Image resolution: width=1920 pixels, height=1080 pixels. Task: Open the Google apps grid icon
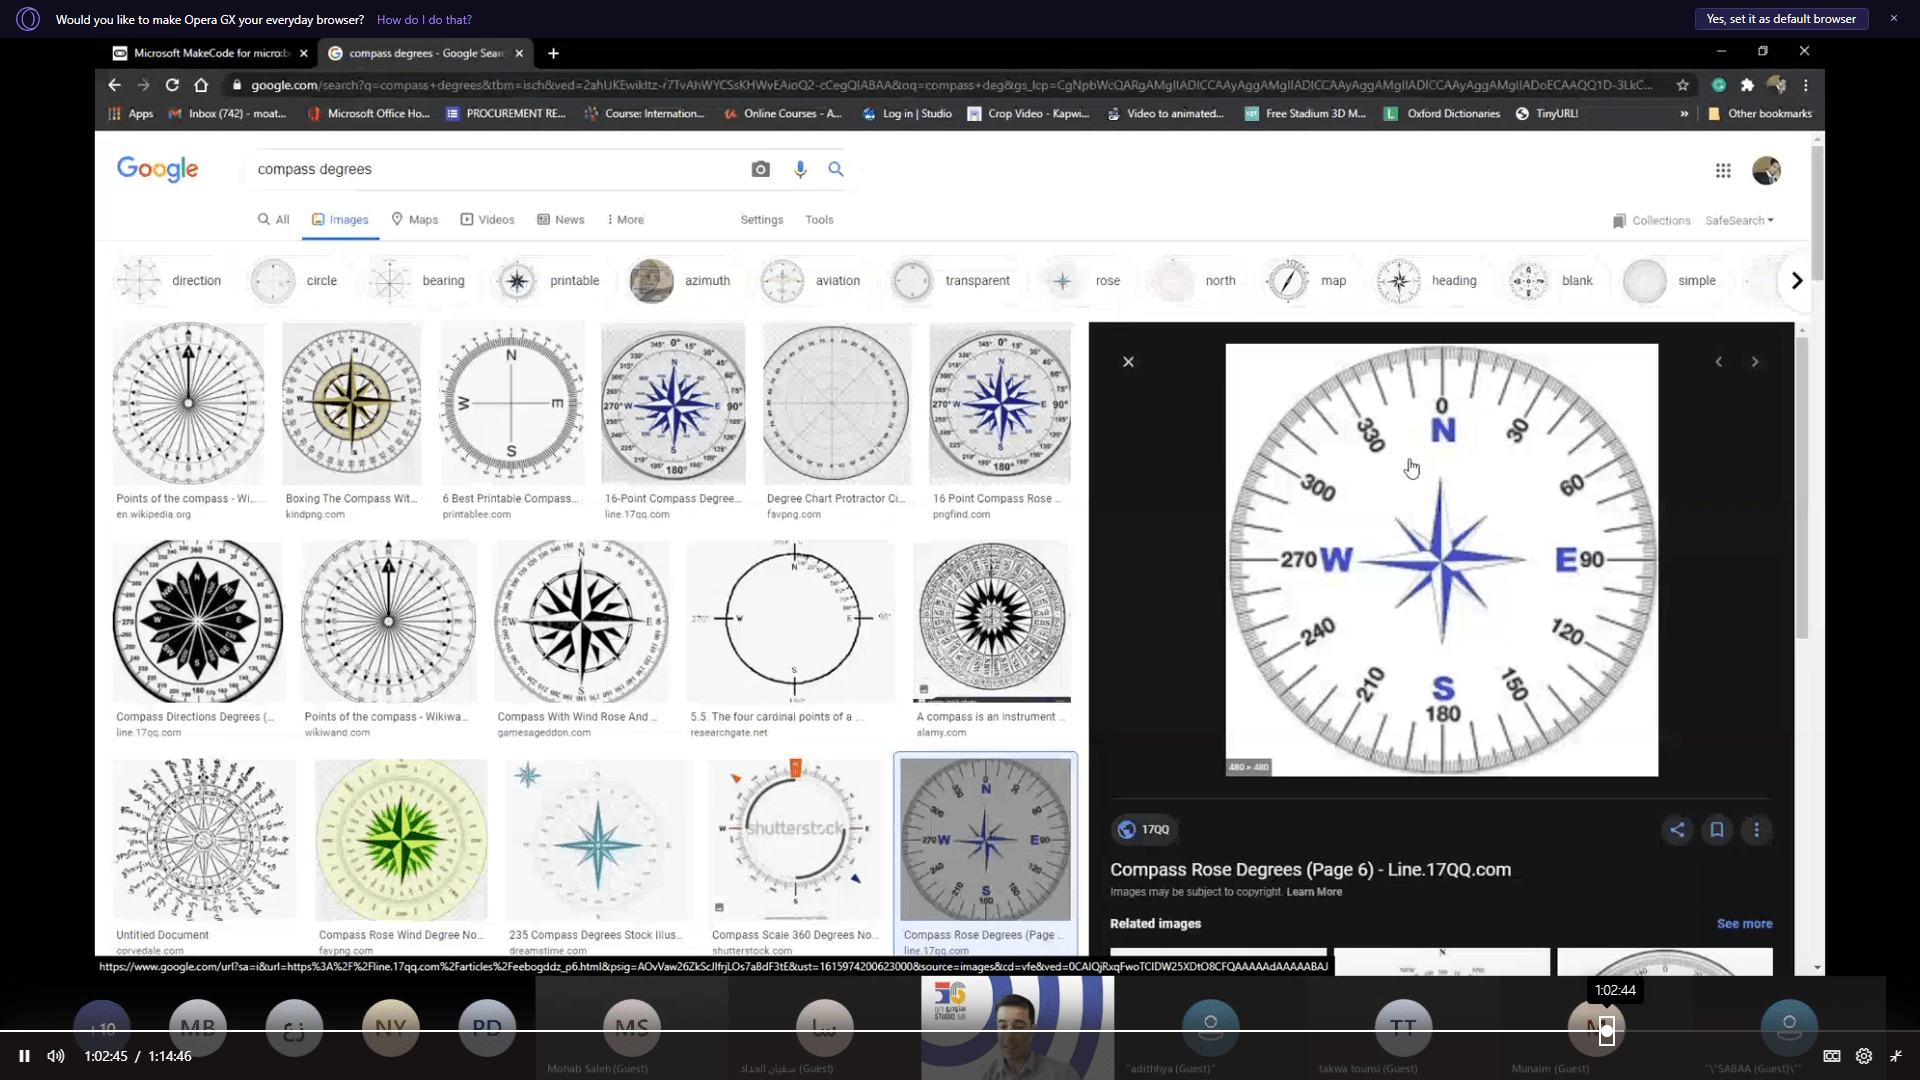point(1723,171)
